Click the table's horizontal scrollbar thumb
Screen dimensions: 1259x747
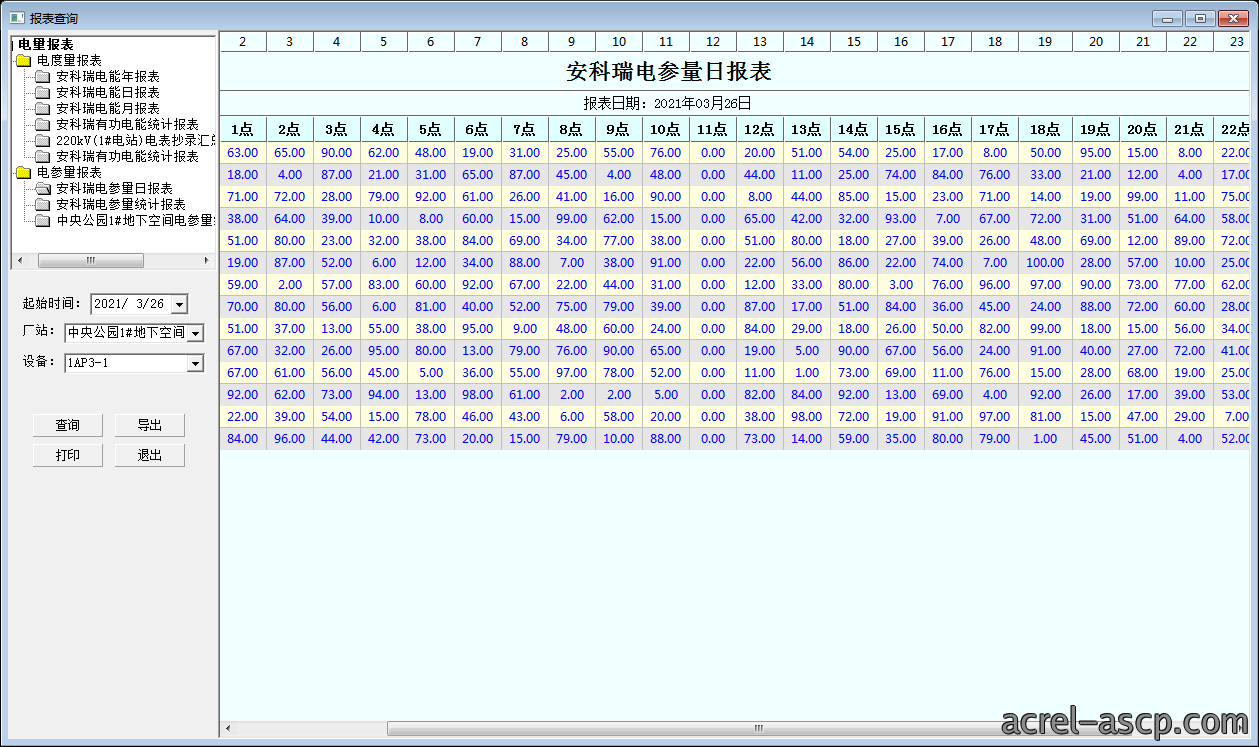pos(758,728)
